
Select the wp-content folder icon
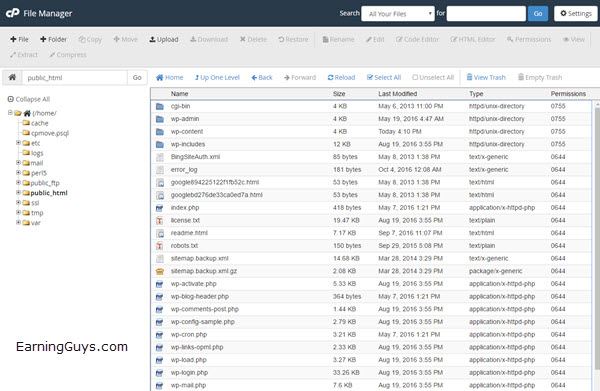tap(160, 132)
